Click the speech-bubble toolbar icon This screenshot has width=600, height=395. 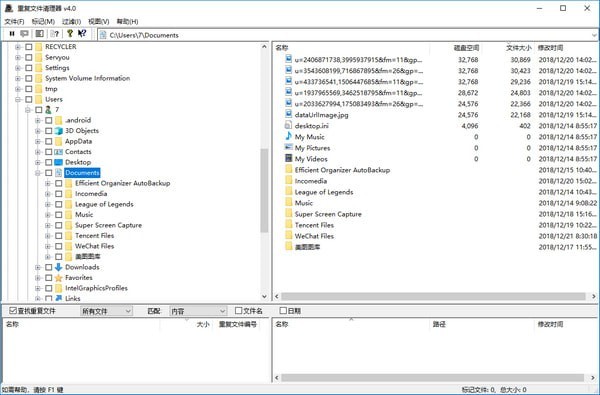tap(24, 34)
